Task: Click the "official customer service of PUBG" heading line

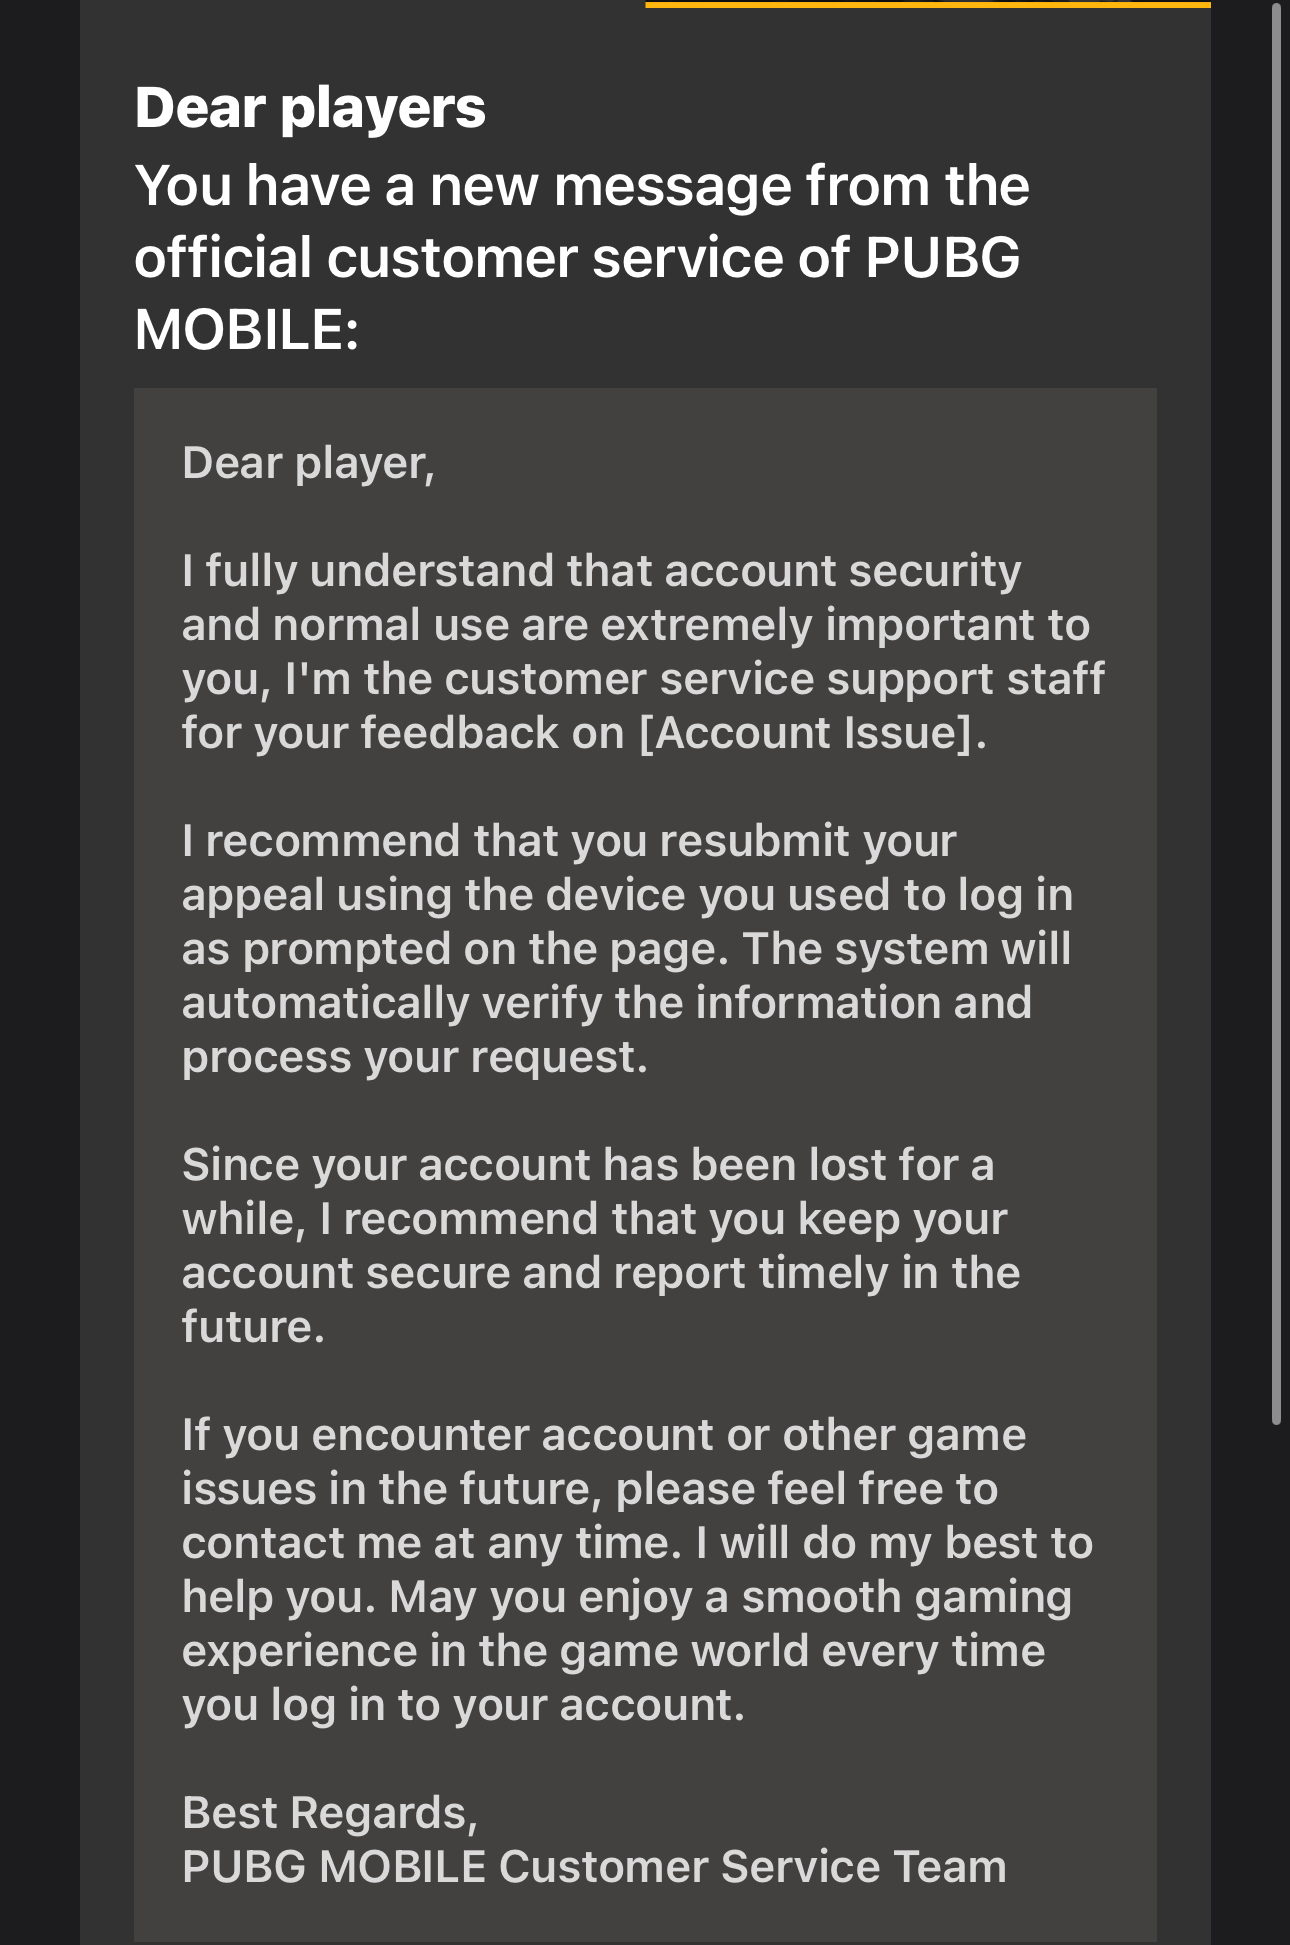Action: [x=577, y=257]
